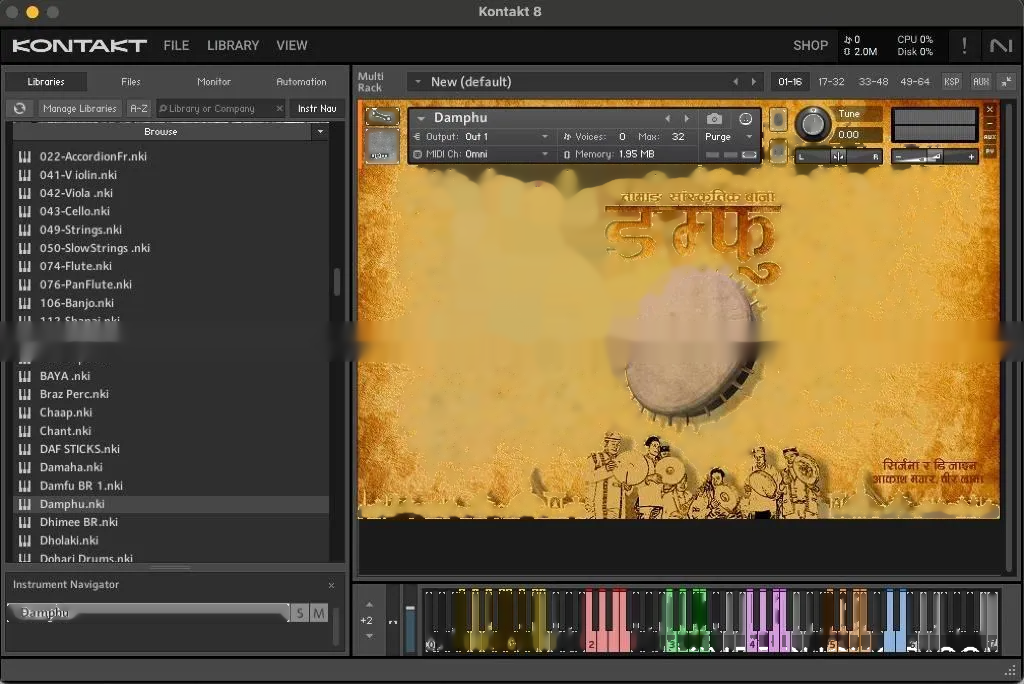Open the LIBRARY menu
This screenshot has height=684, width=1024.
(233, 45)
